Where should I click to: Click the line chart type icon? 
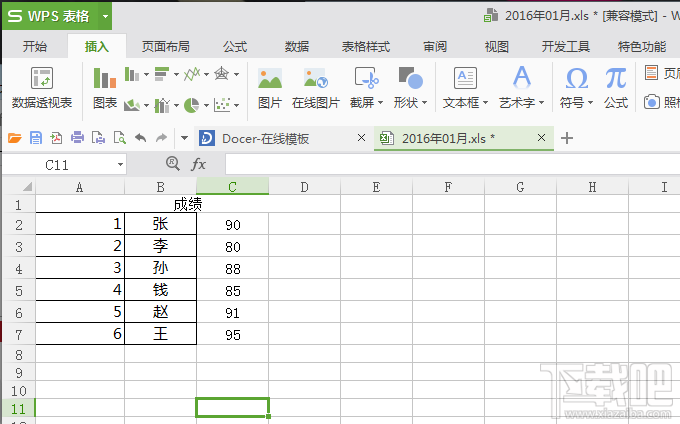pos(192,74)
